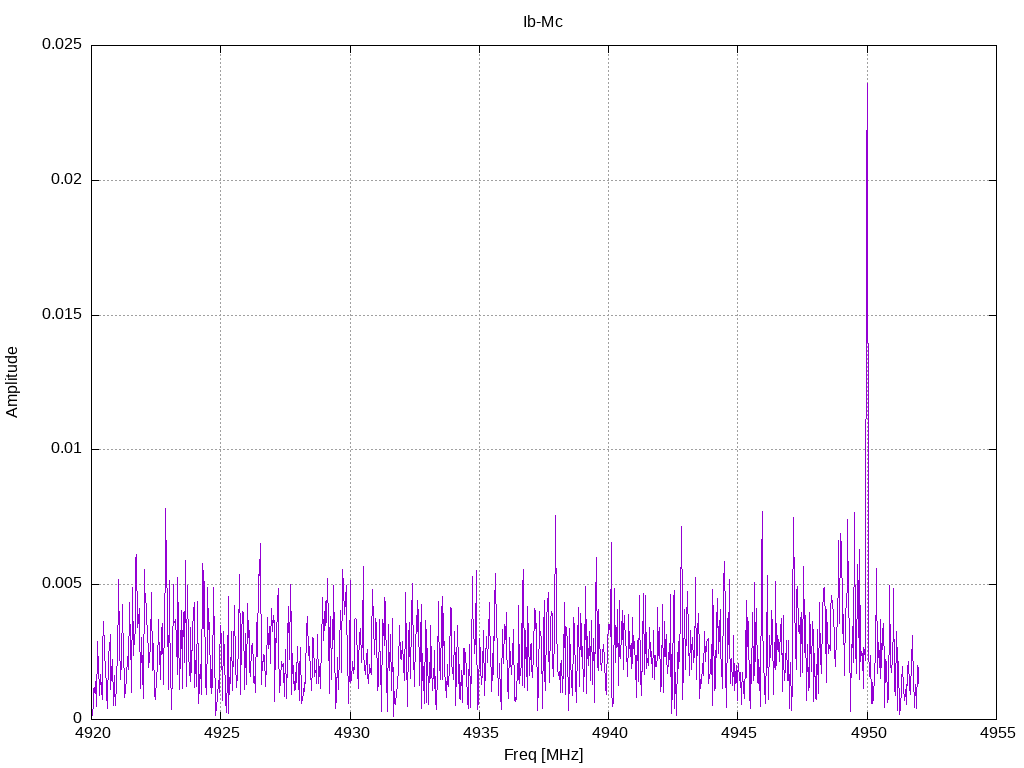Select the Amplitude y-axis label
Screen dimensions: 1024x768
point(12,381)
